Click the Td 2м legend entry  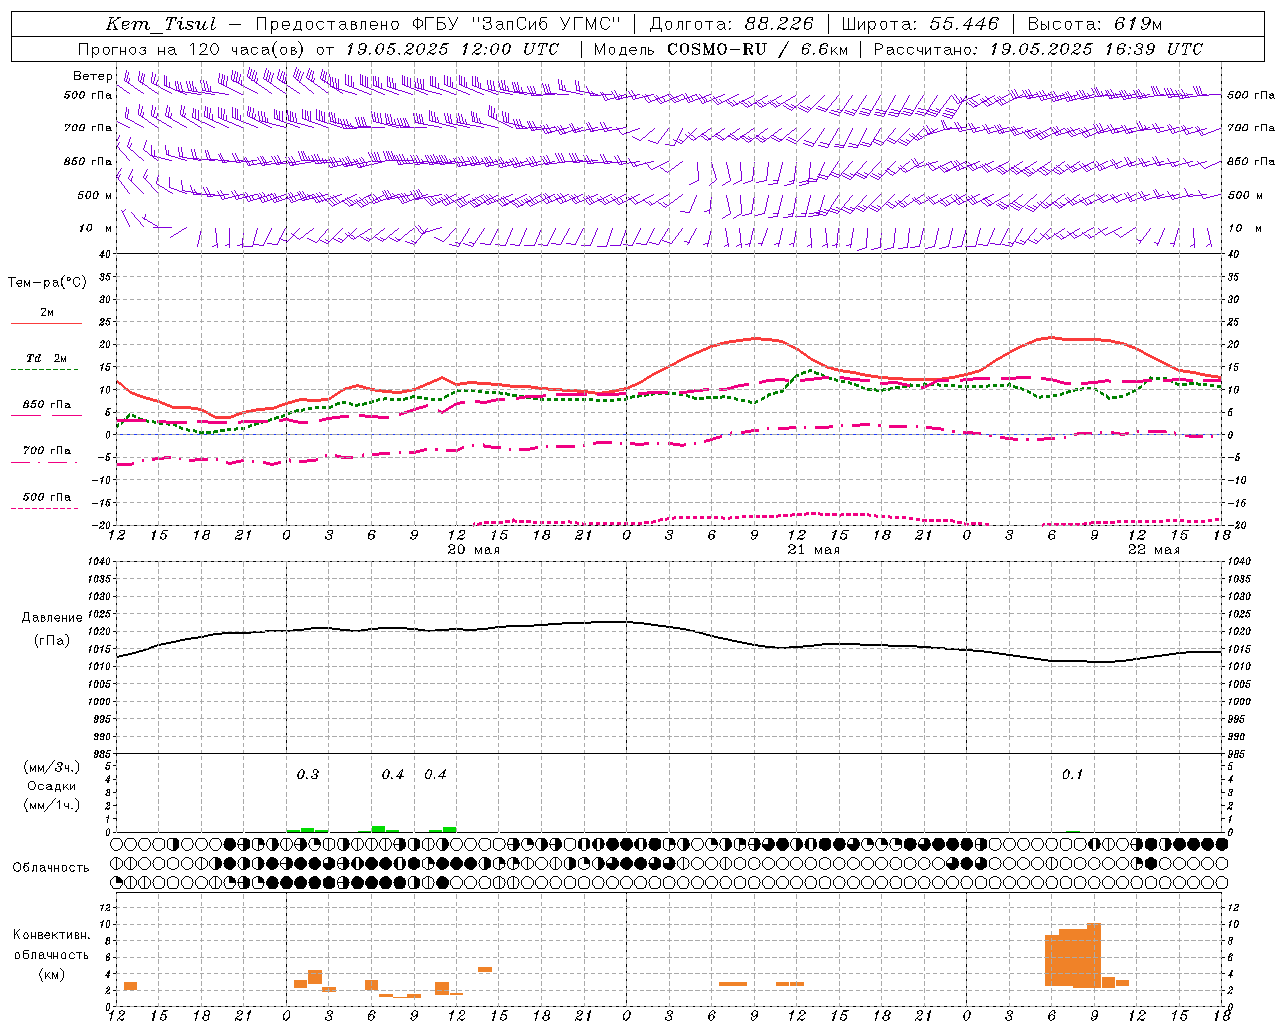(47, 358)
